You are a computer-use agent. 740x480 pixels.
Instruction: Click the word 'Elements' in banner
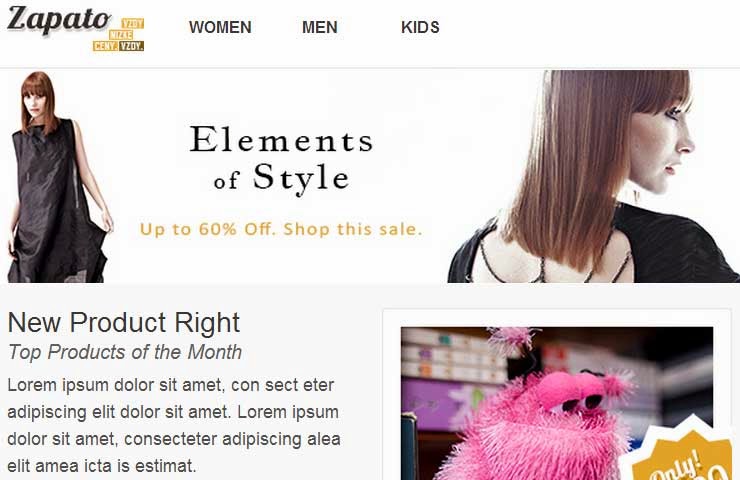click(x=281, y=140)
